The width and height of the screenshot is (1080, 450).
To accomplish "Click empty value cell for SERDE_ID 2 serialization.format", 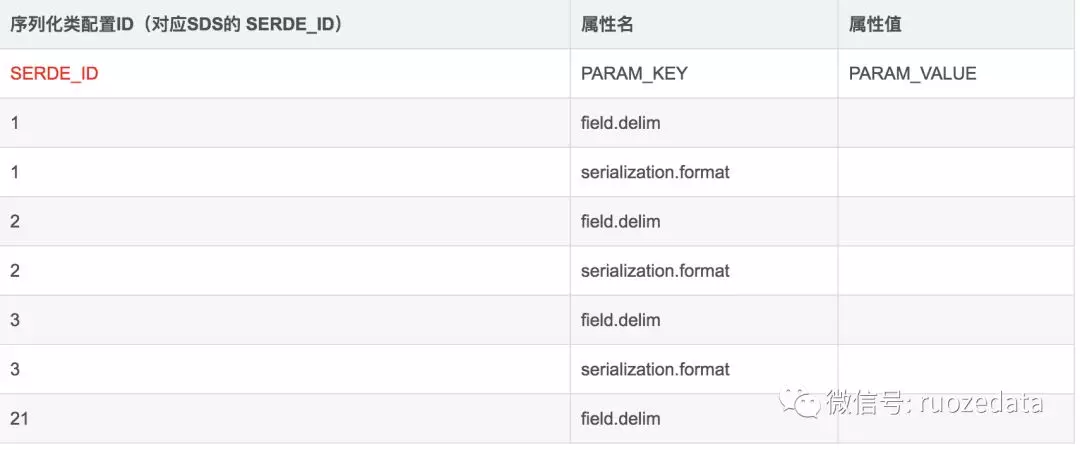I will click(957, 270).
